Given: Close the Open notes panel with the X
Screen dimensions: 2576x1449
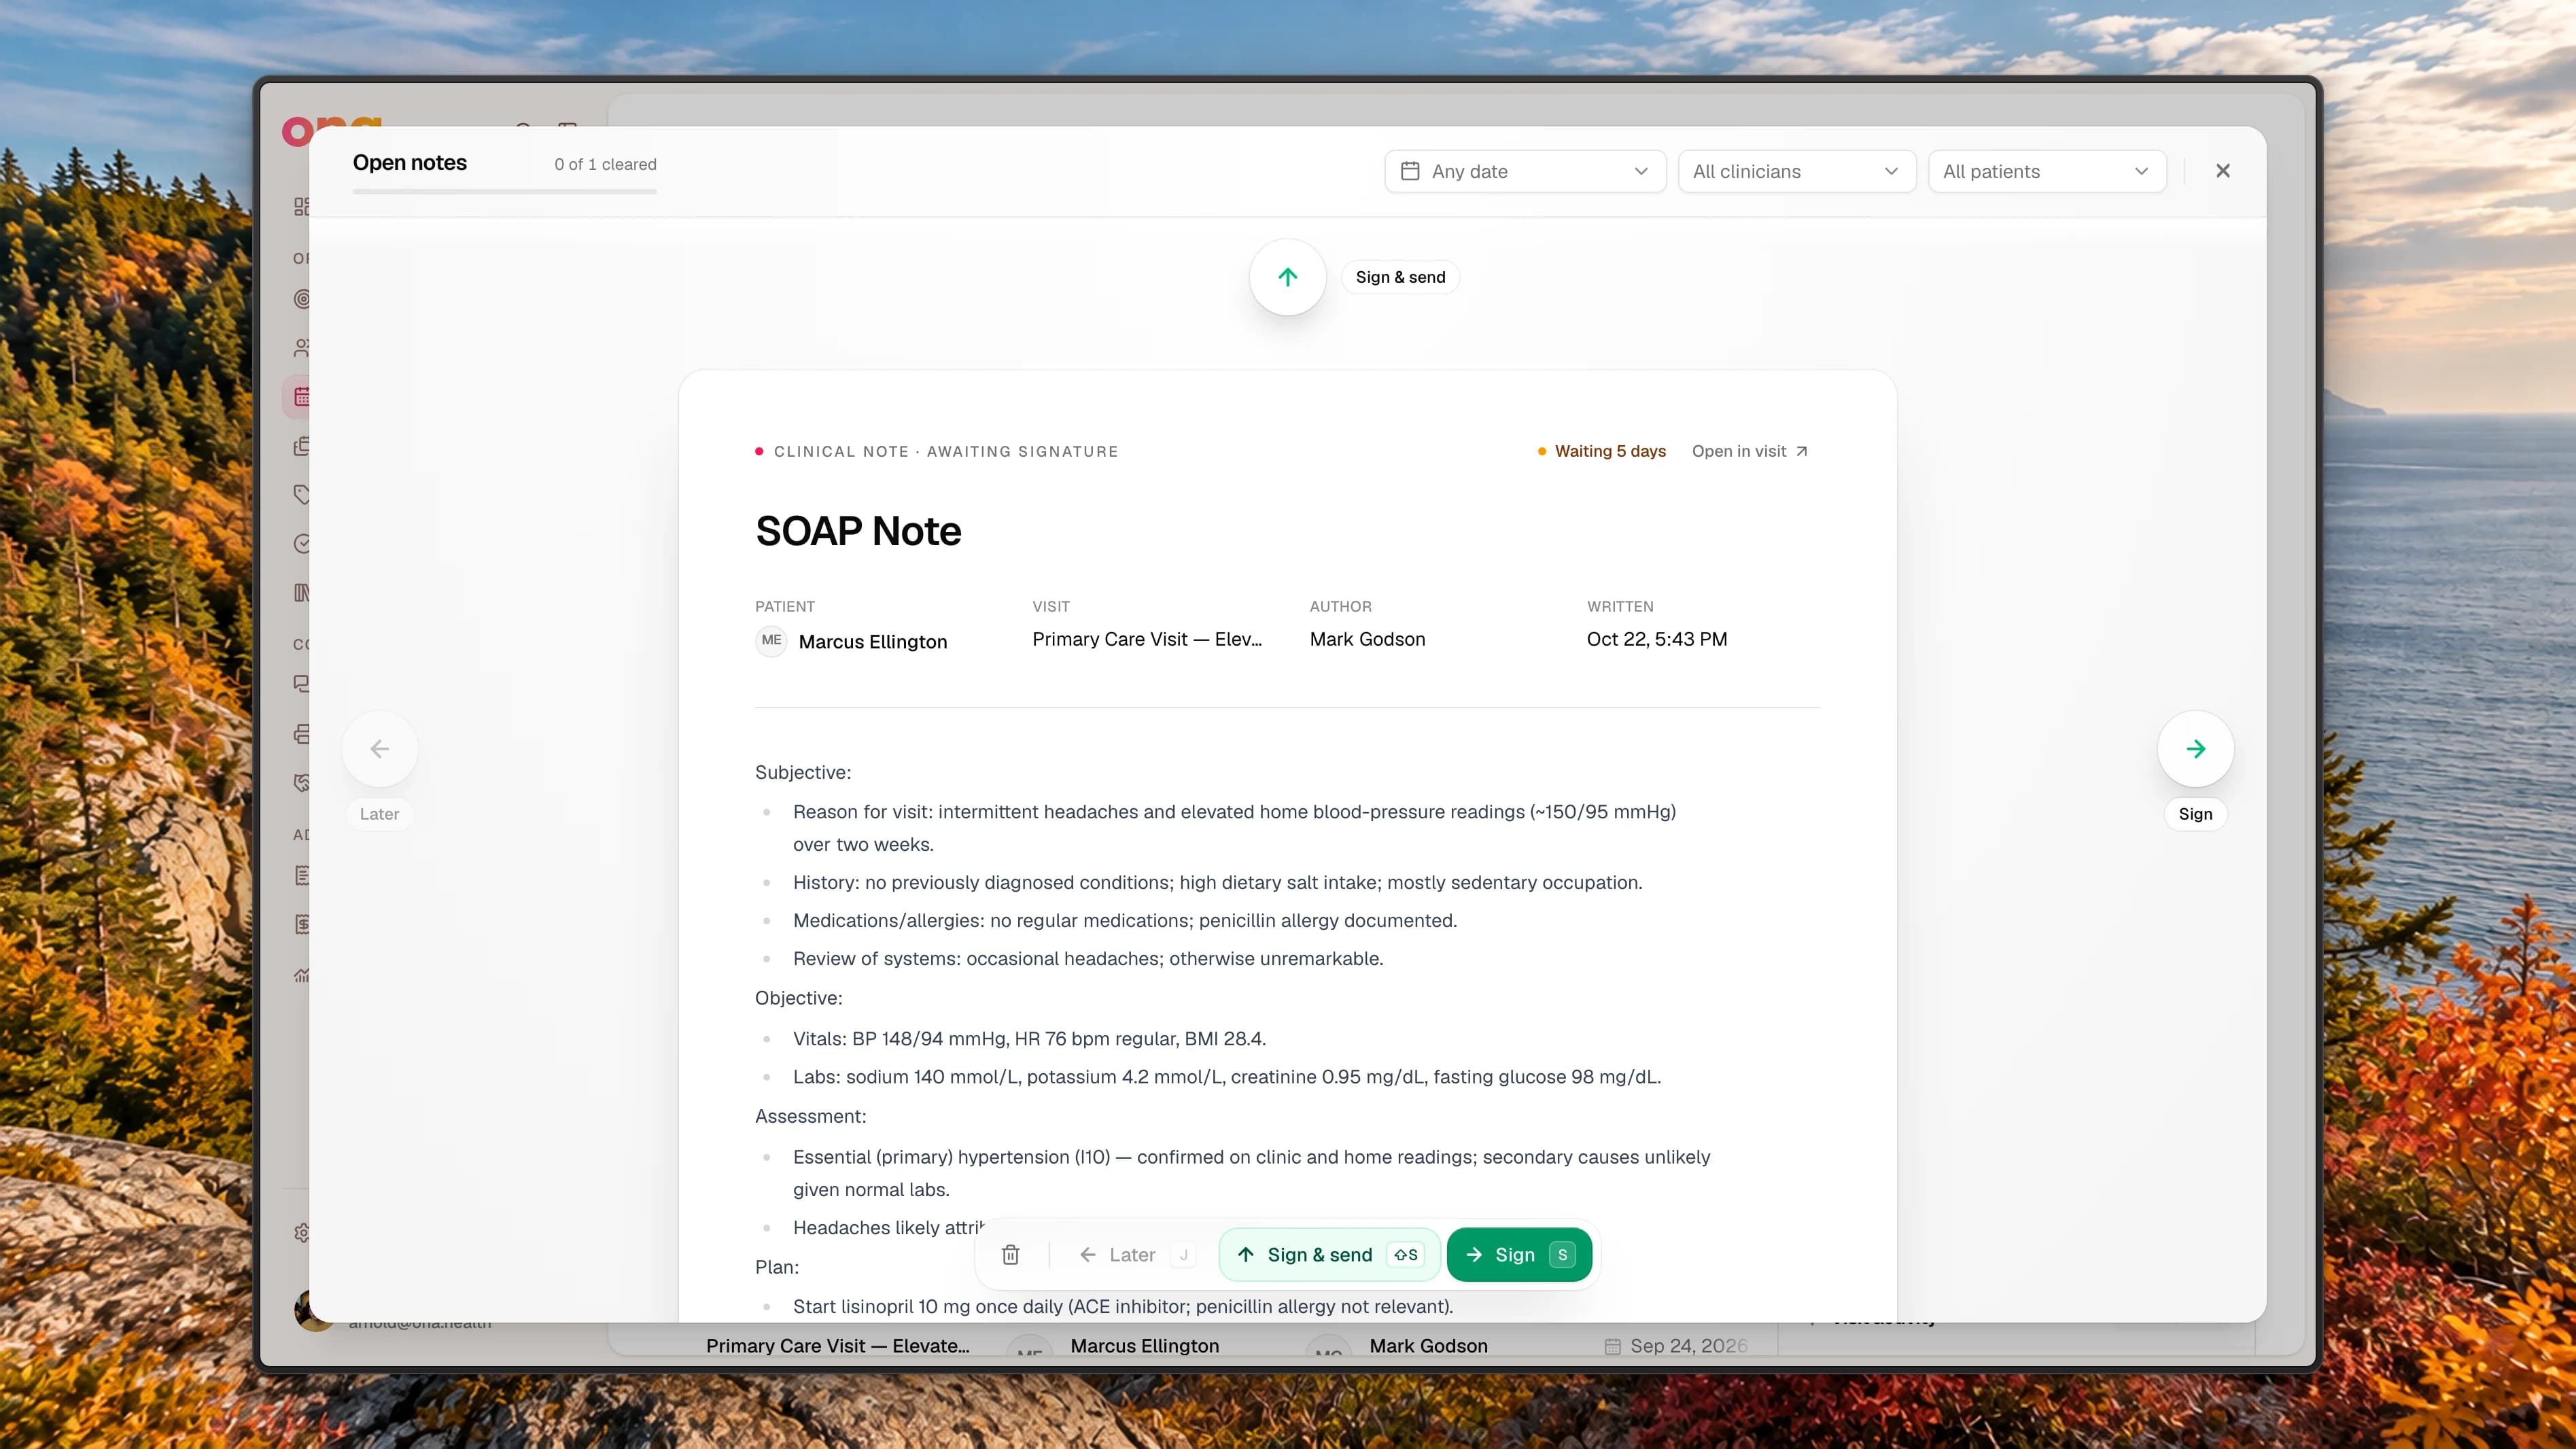Looking at the screenshot, I should point(2222,171).
